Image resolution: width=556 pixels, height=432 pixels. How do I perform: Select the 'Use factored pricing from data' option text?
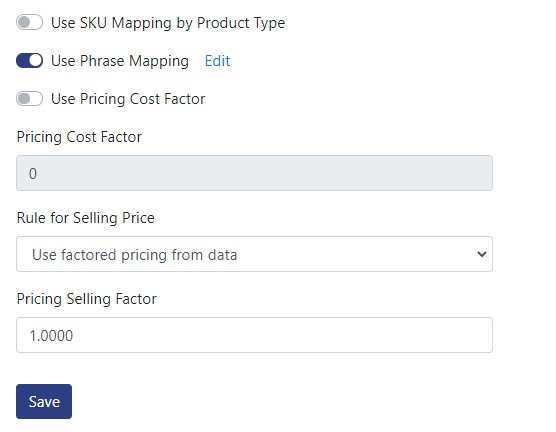tap(134, 255)
